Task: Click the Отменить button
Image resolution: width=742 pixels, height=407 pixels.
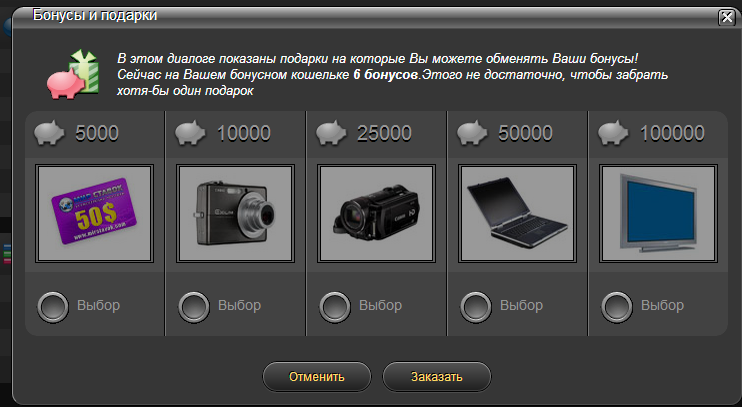Action: [x=317, y=377]
